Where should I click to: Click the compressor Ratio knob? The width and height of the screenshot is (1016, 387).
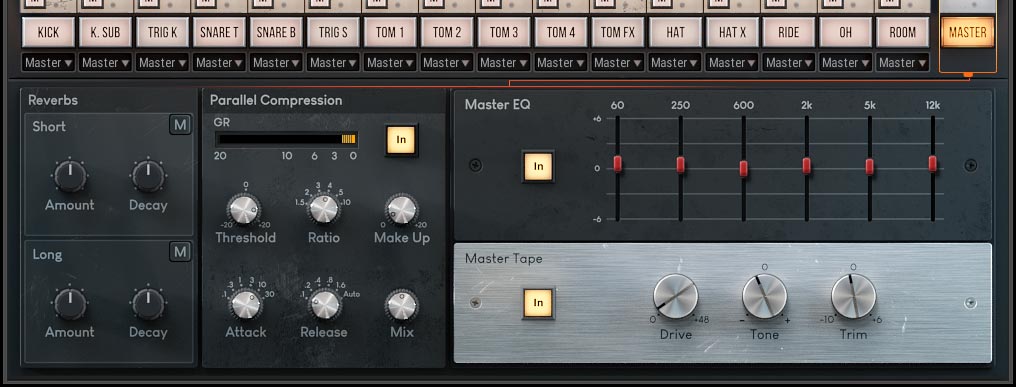pos(324,209)
